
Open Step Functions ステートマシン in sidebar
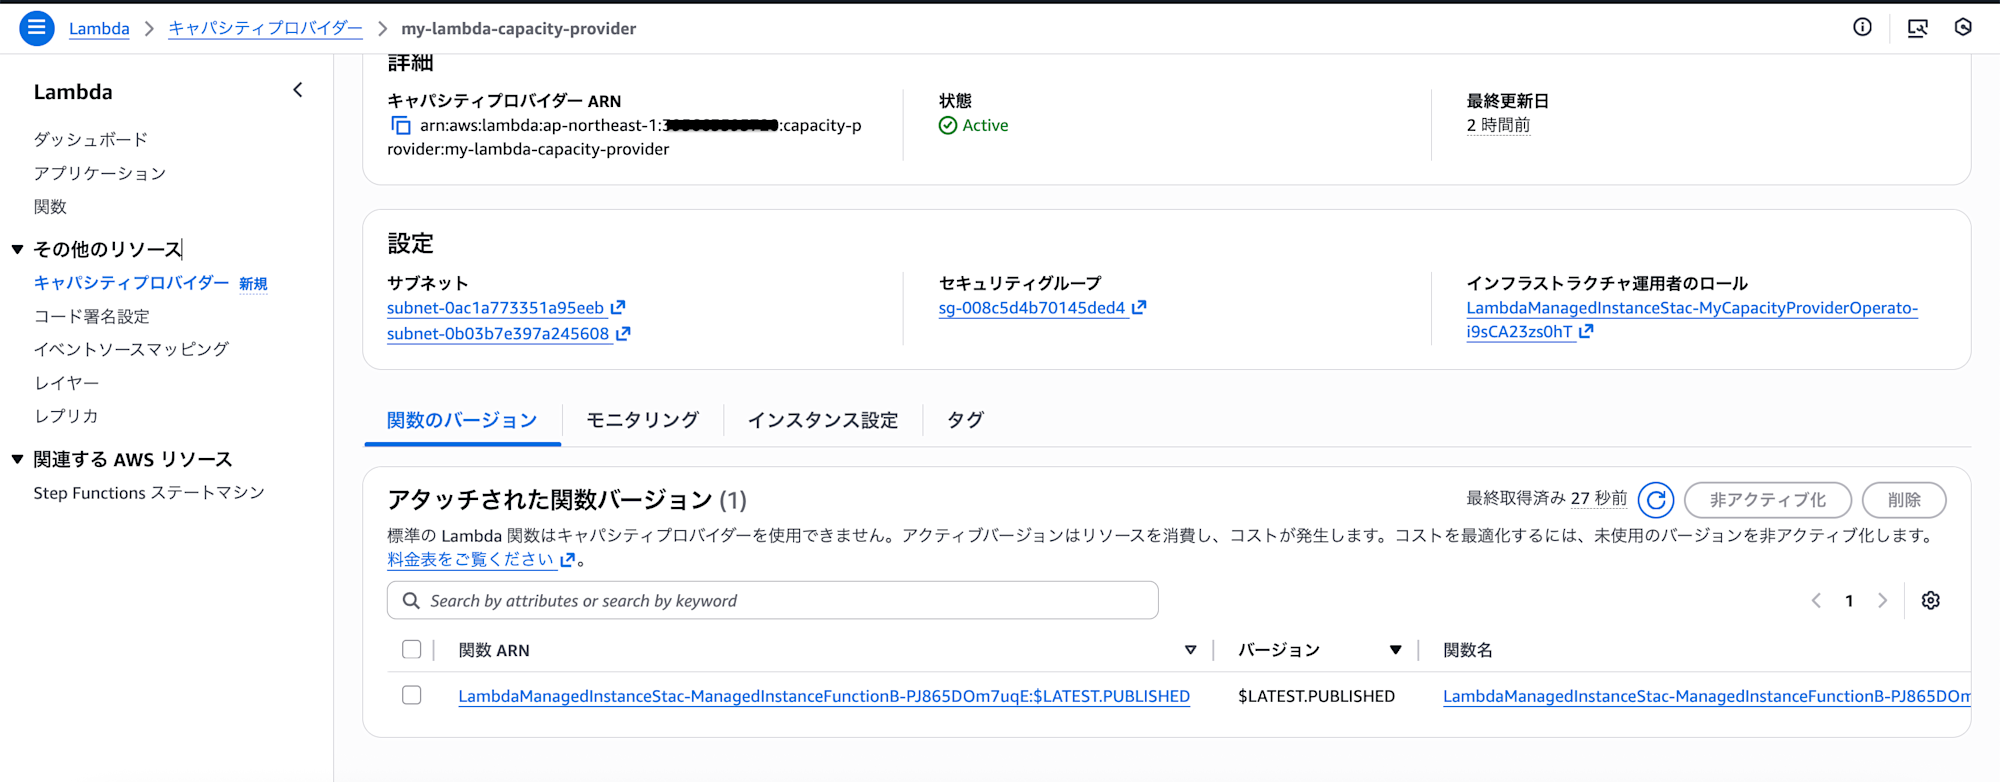[x=149, y=493]
